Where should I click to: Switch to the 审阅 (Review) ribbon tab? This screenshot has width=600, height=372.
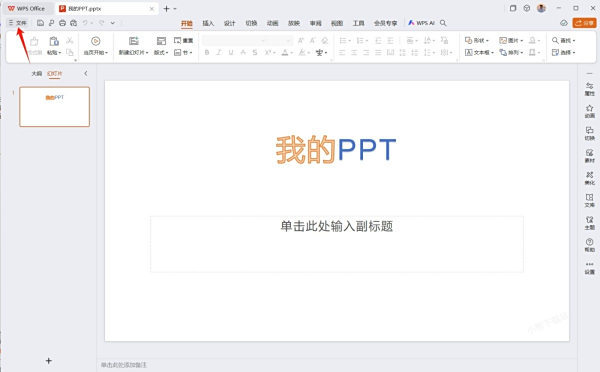tap(315, 23)
